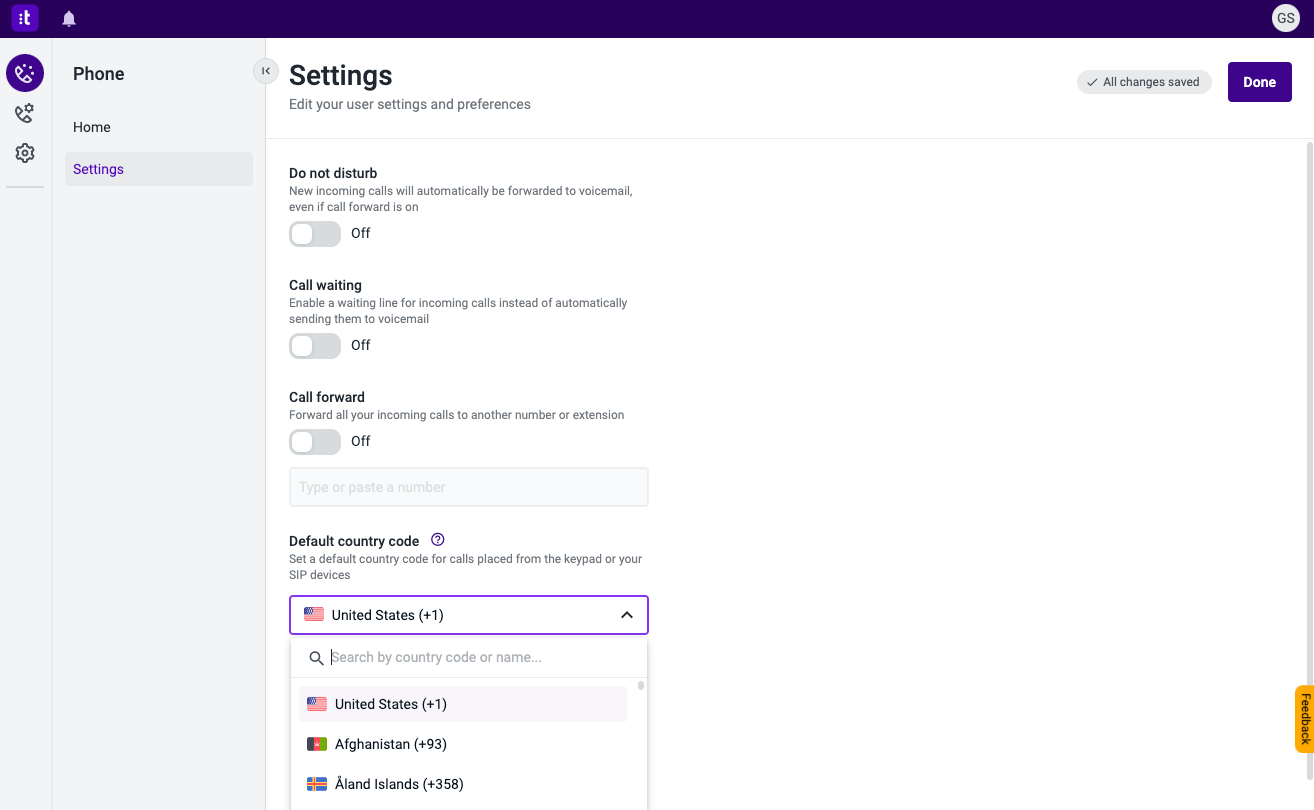Open the settings gear icon in sidebar

(24, 152)
